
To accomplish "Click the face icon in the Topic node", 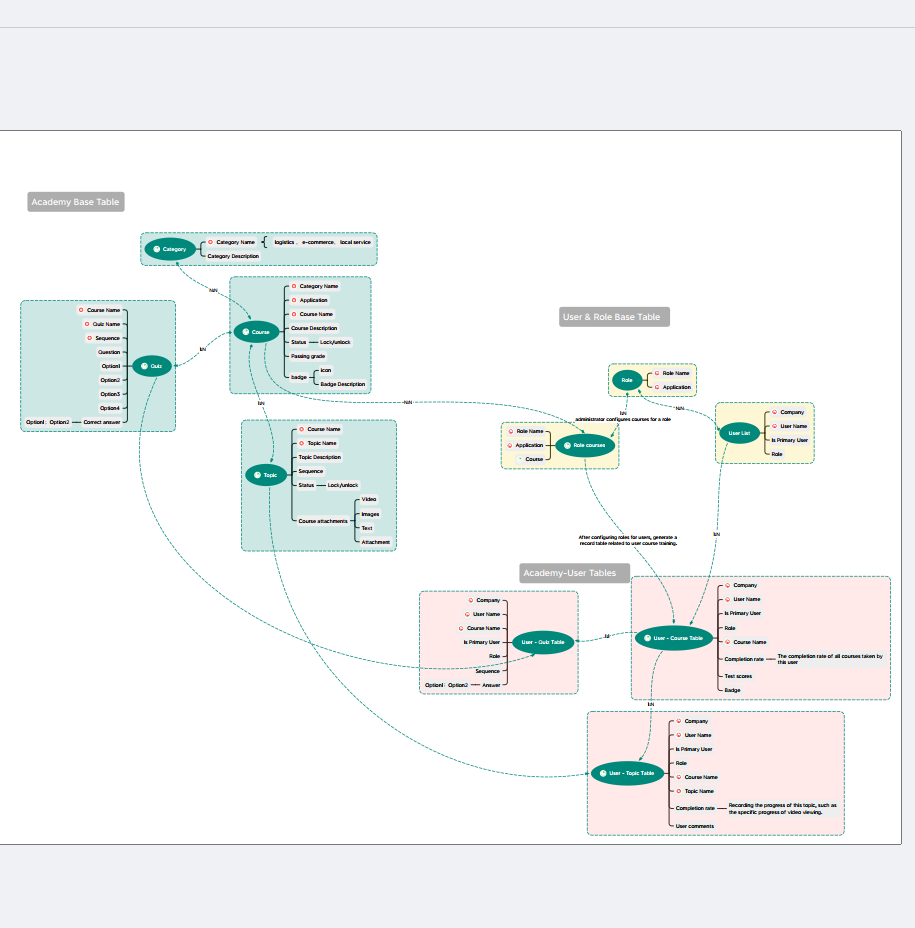I will [257, 475].
